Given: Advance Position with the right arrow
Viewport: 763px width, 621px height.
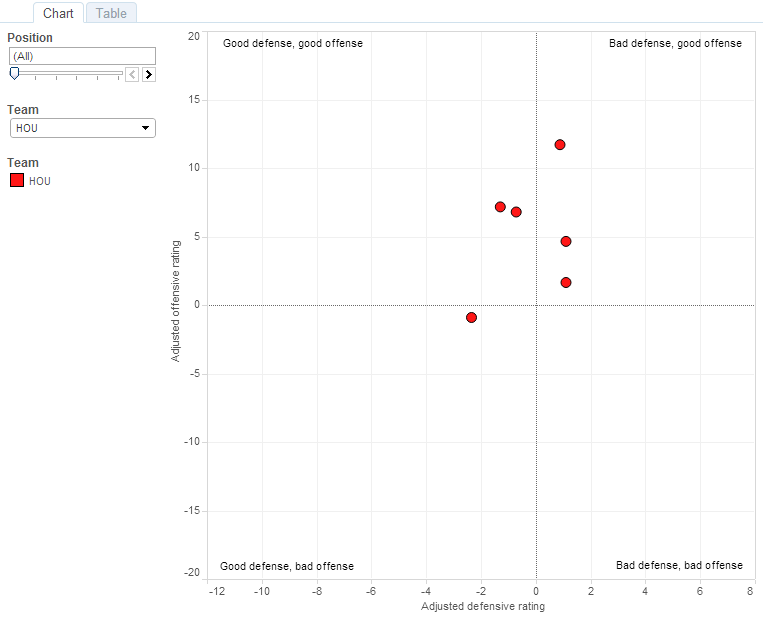Looking at the screenshot, I should click(x=149, y=74).
